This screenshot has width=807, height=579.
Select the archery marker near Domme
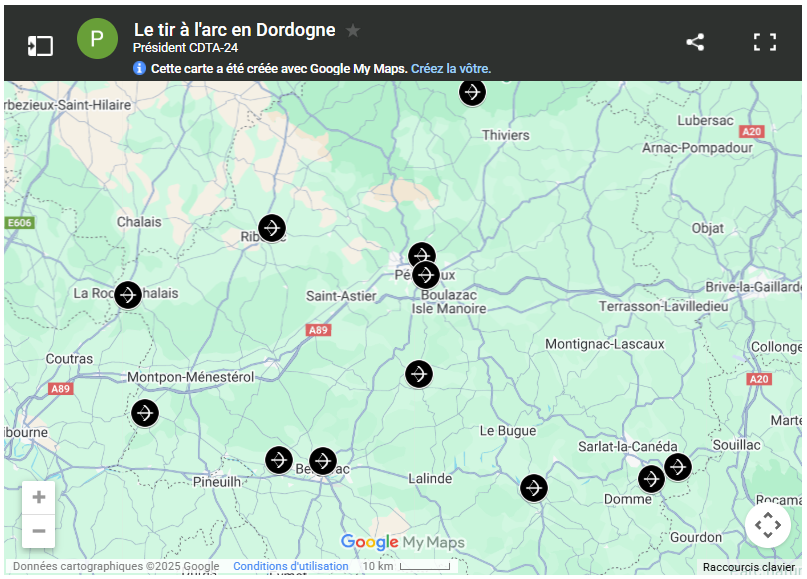[652, 479]
